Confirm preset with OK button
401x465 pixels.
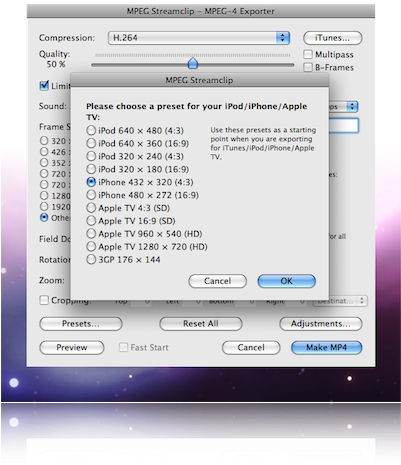point(286,281)
